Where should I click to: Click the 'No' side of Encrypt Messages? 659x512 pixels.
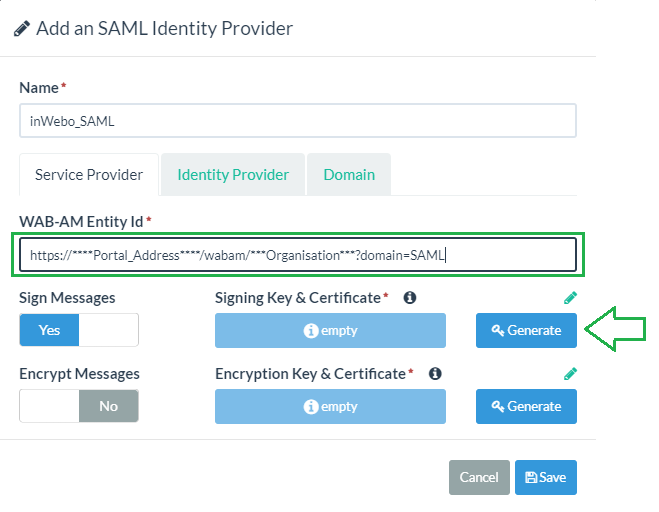108,406
